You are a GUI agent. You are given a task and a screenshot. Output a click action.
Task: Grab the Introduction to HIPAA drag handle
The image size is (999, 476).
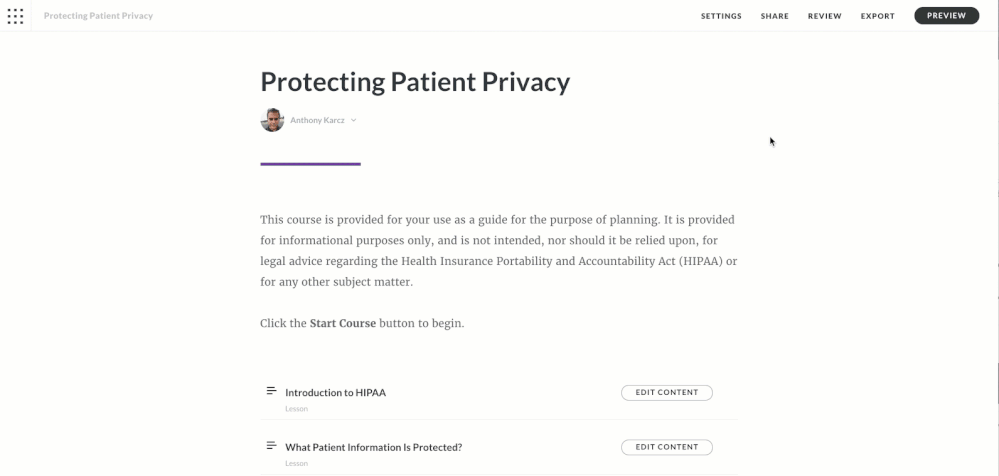271,391
